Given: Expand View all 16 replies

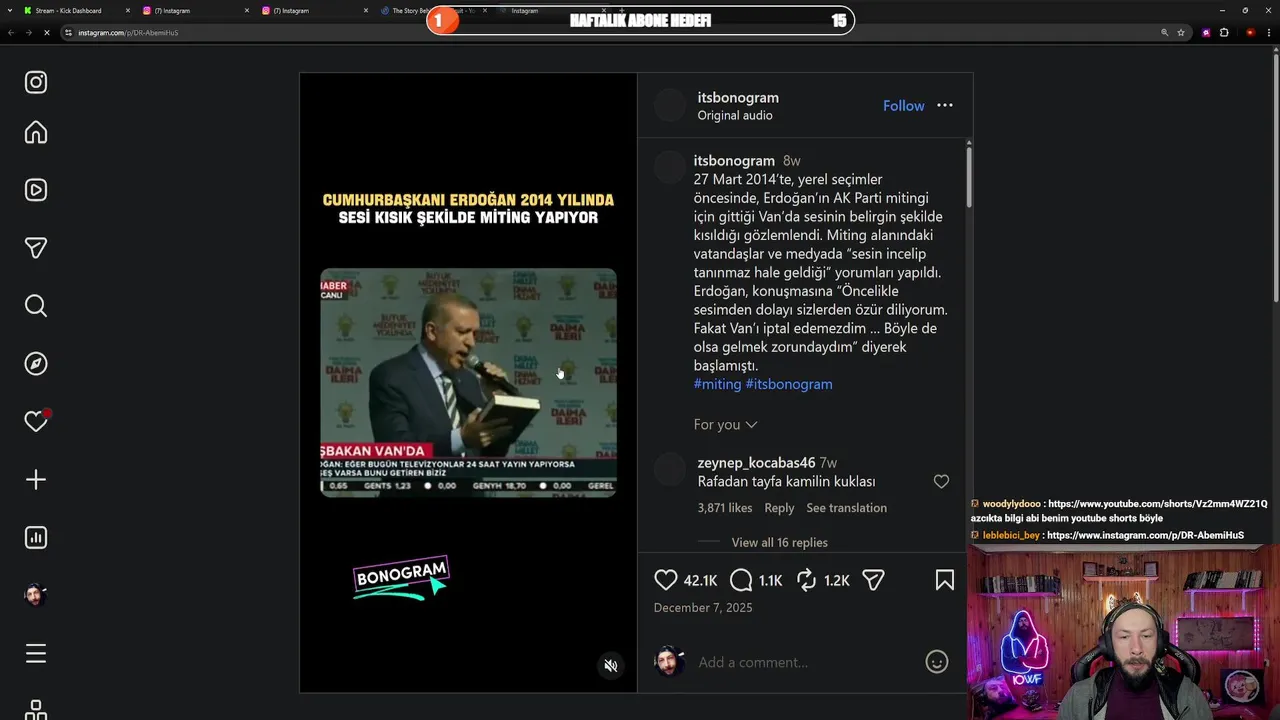Looking at the screenshot, I should click(779, 542).
